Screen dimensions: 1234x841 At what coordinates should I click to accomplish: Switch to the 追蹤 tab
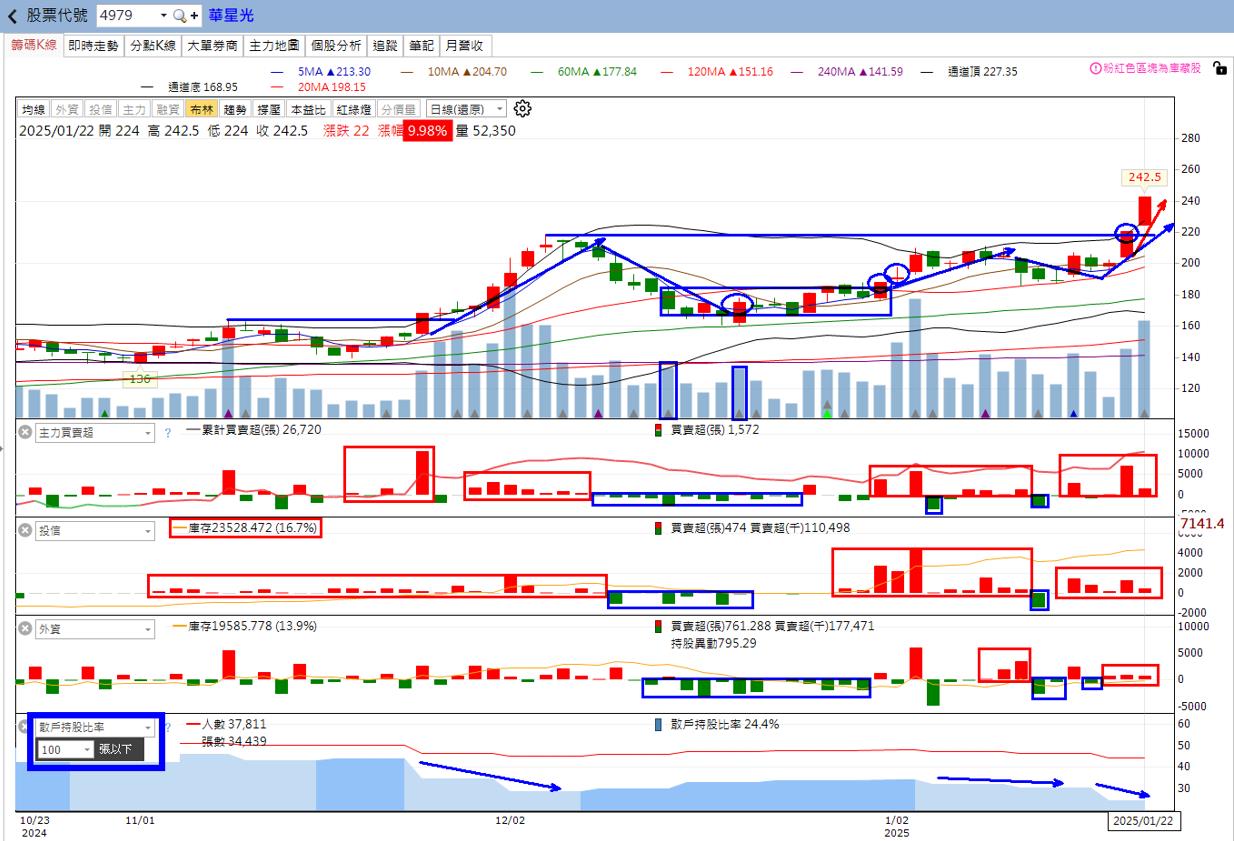coord(385,46)
